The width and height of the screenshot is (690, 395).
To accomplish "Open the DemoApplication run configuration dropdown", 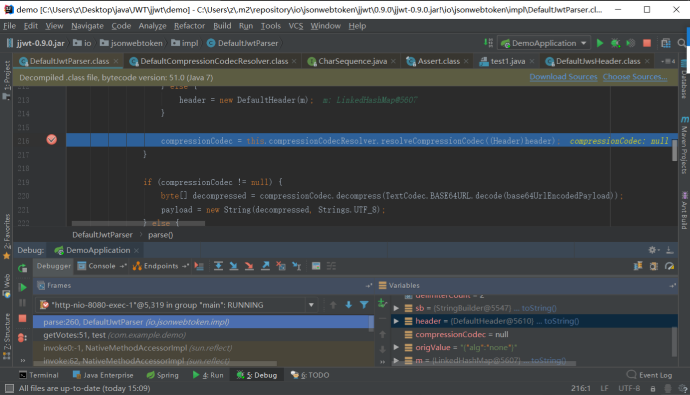I will coord(544,43).
